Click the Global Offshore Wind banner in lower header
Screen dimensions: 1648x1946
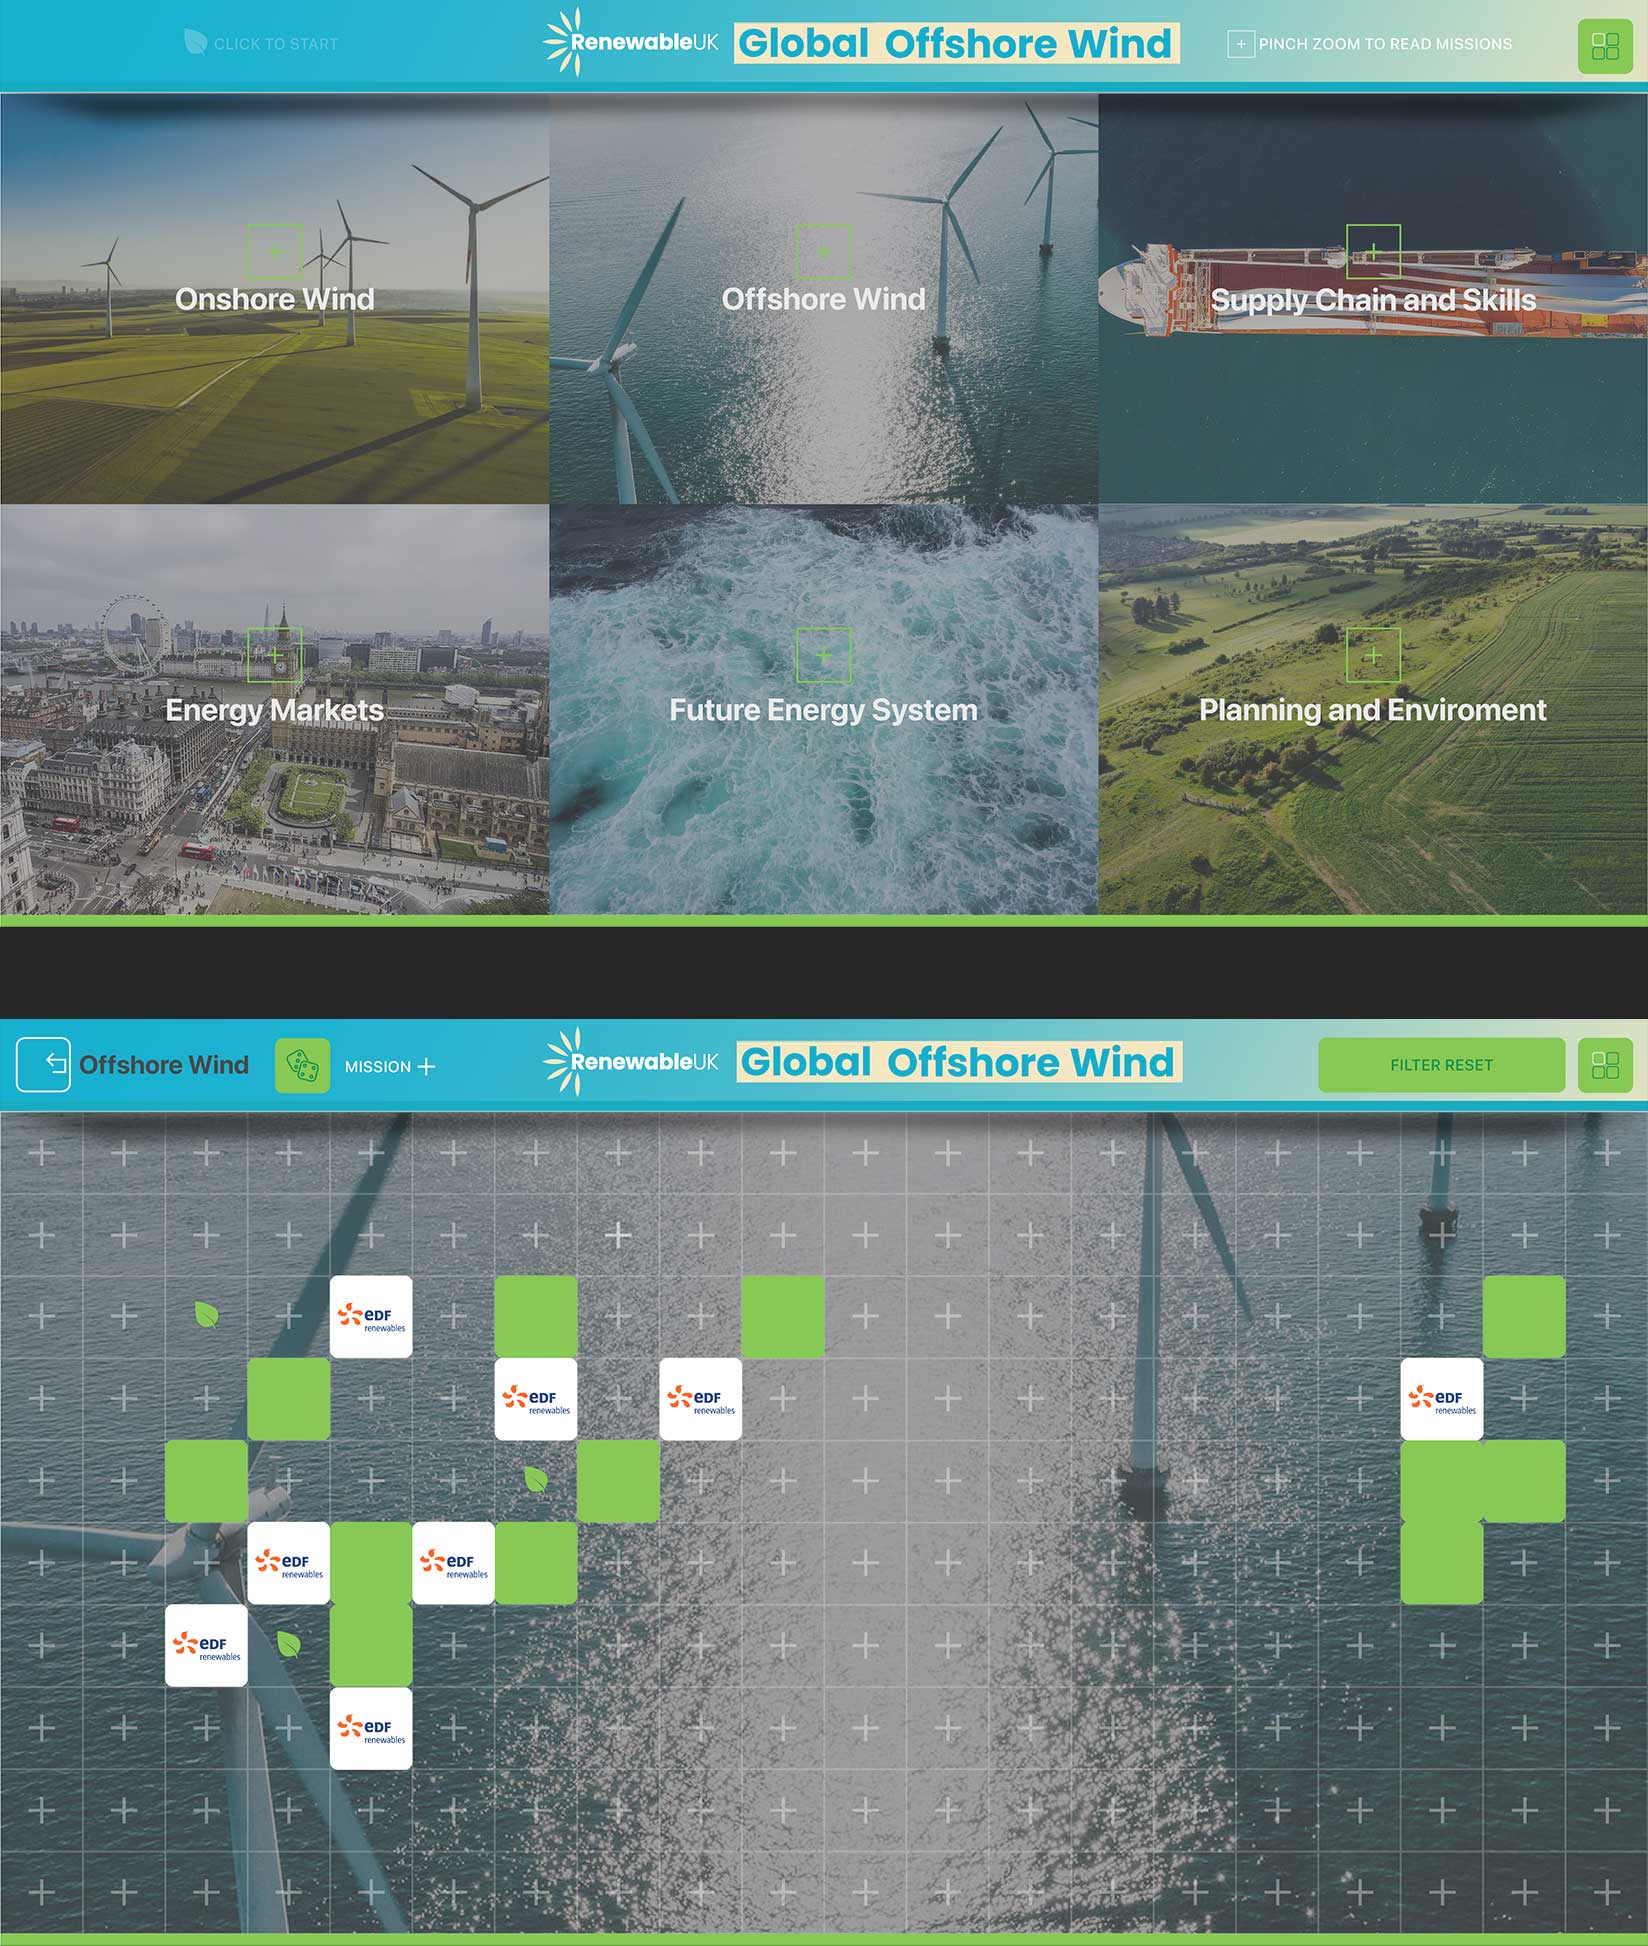pos(959,1062)
